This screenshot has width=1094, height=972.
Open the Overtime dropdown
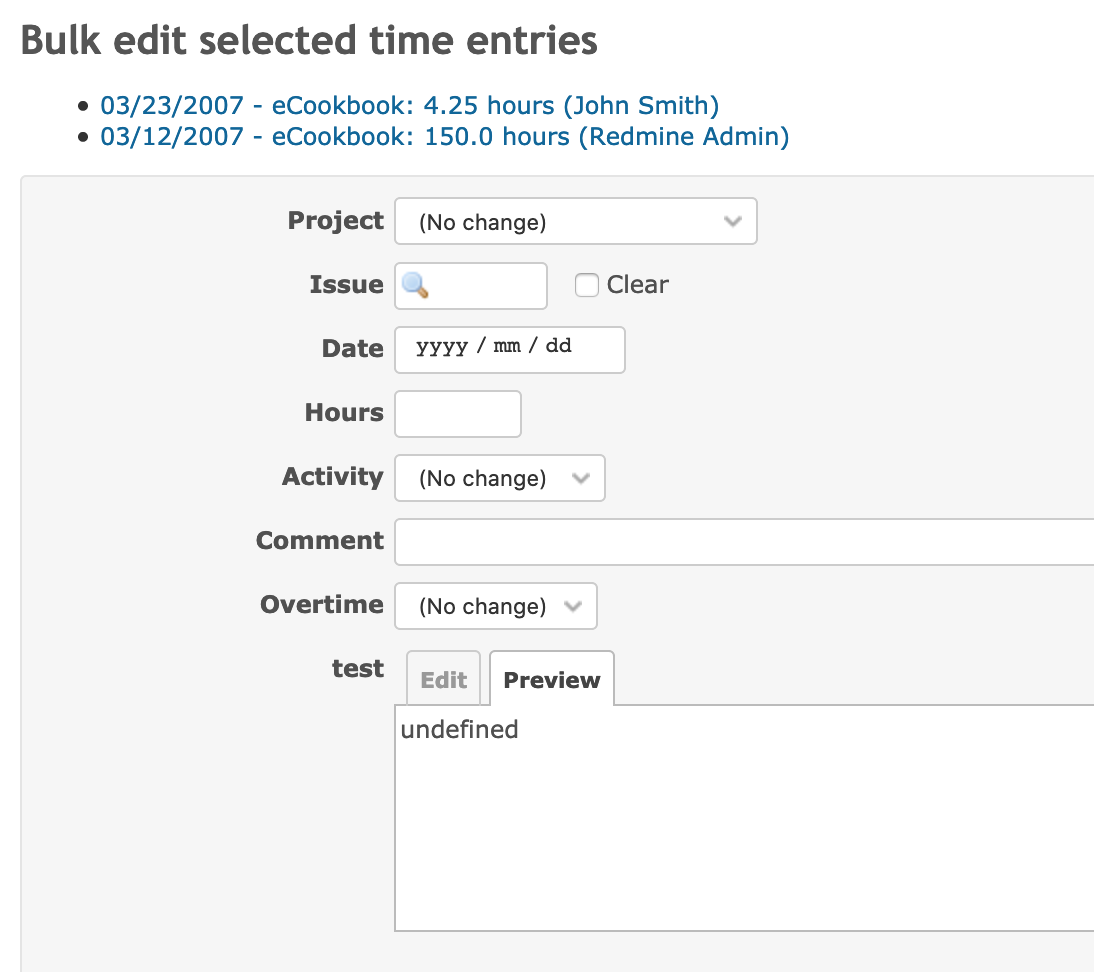[x=495, y=606]
